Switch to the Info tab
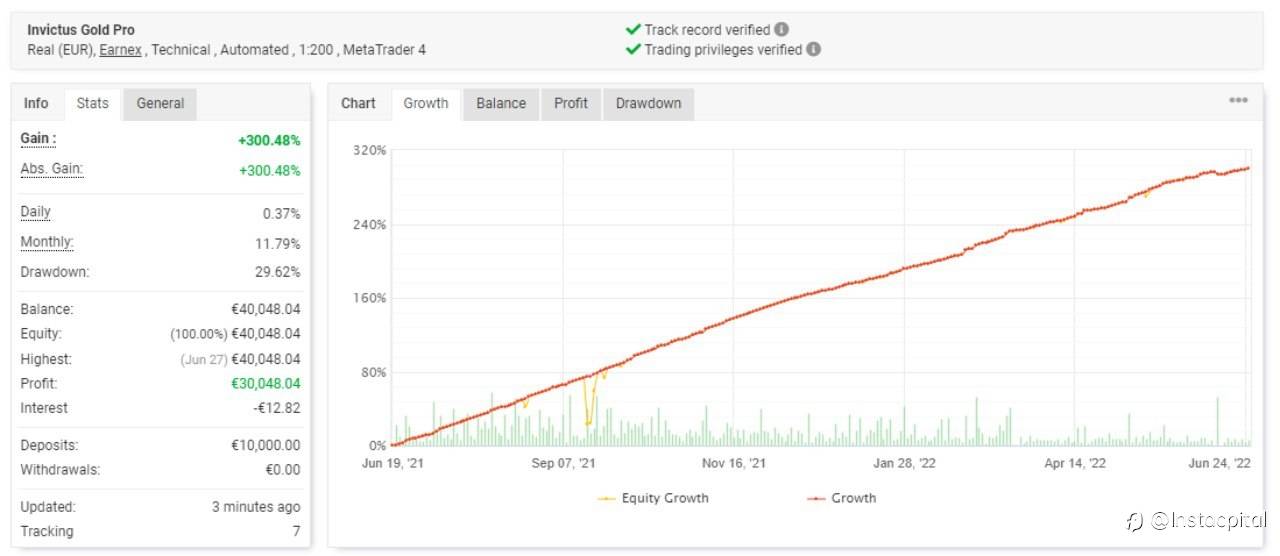1280x556 pixels. coord(36,103)
